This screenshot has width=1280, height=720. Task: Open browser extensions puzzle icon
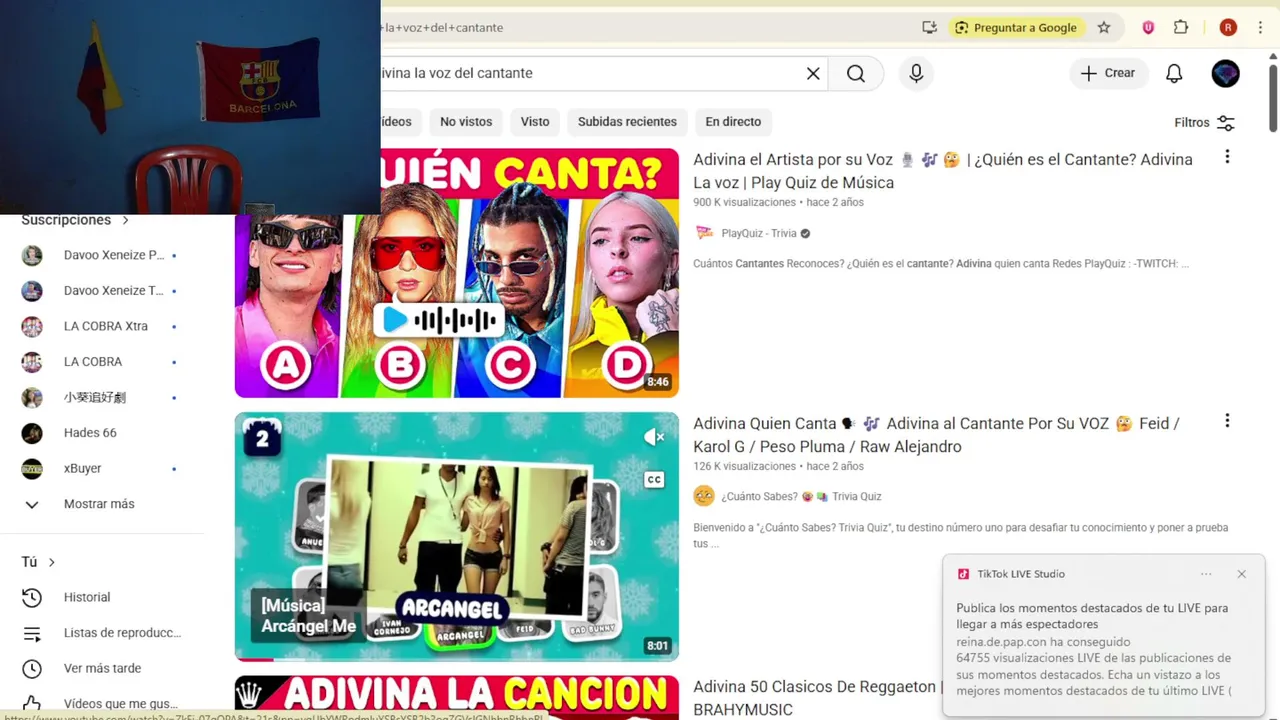point(1181,28)
